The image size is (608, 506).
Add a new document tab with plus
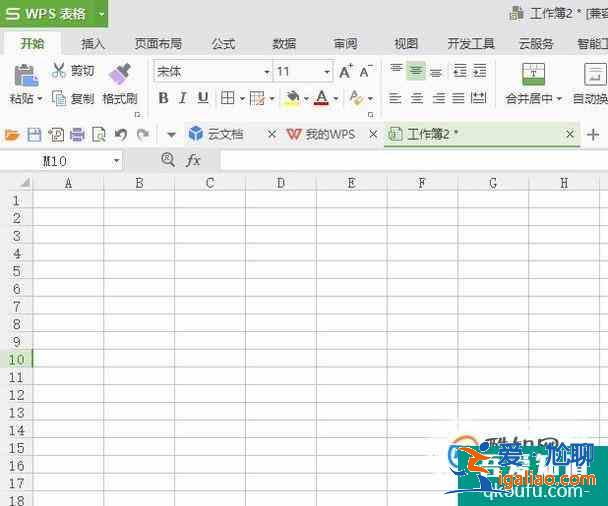593,135
